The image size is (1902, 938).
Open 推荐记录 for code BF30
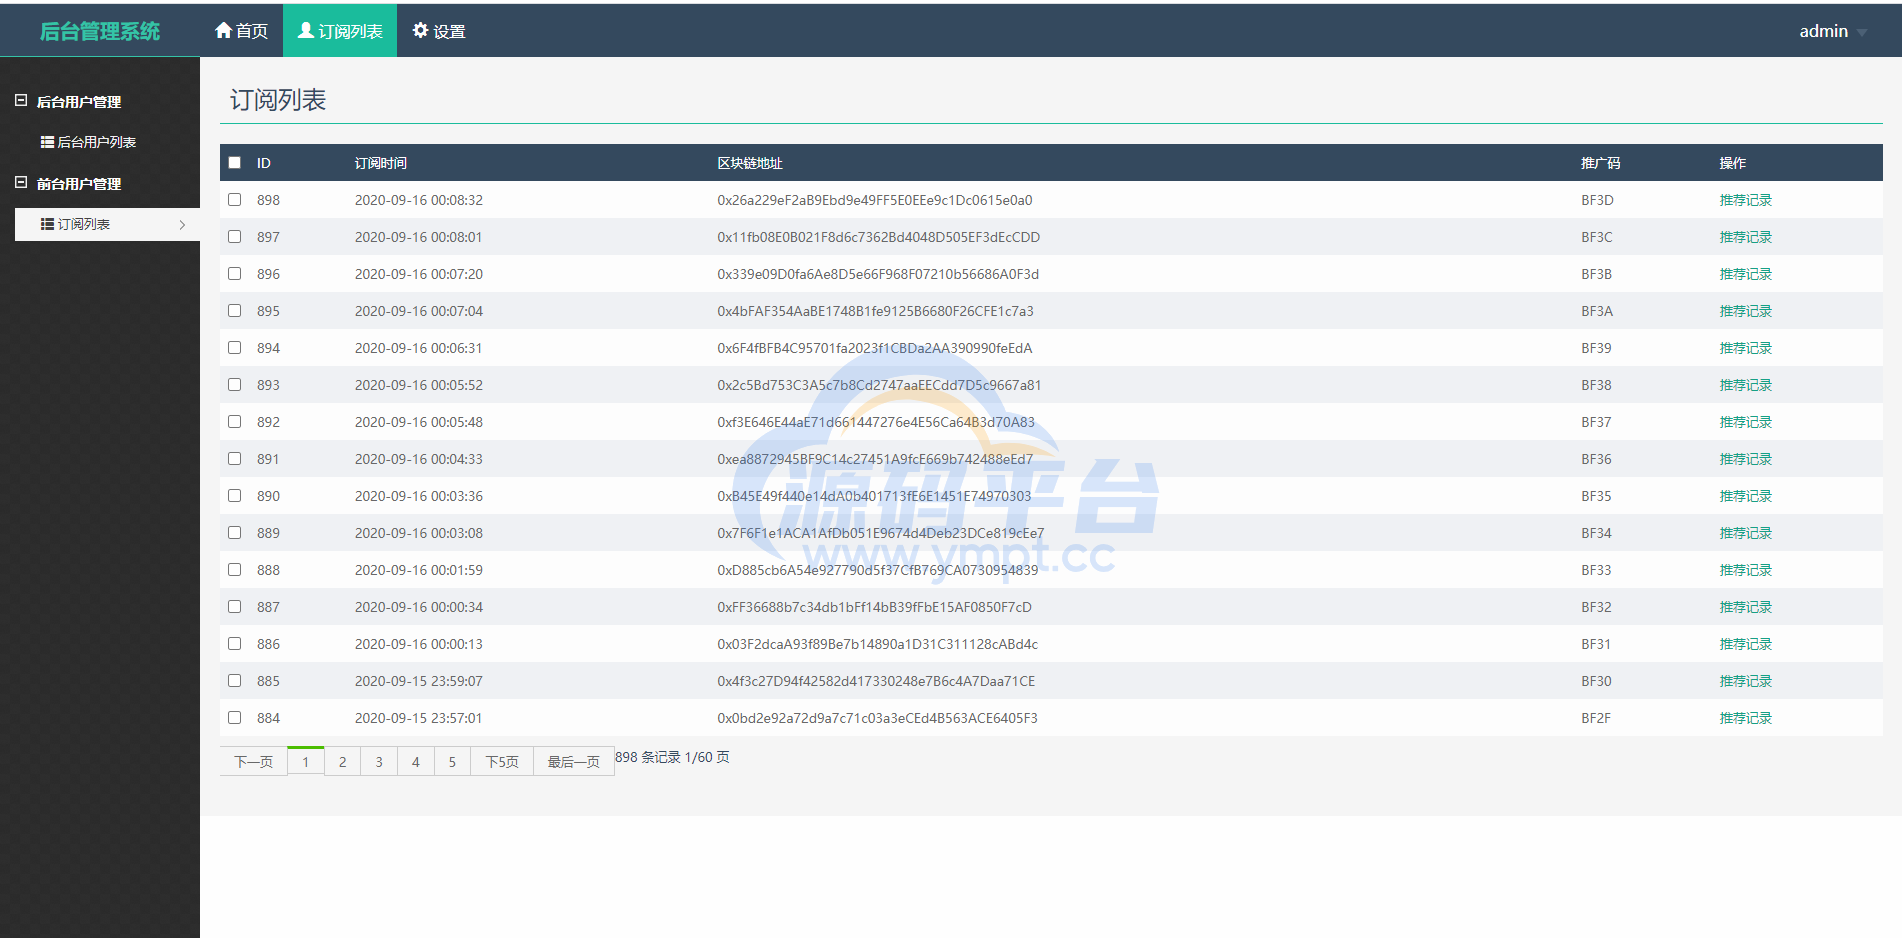[1745, 681]
